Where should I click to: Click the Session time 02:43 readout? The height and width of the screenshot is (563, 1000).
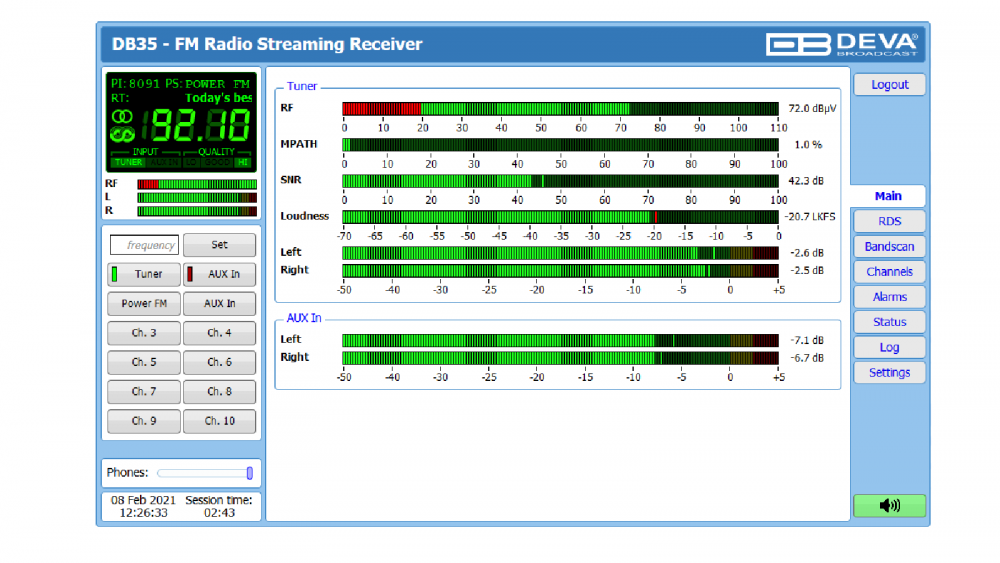(x=219, y=506)
